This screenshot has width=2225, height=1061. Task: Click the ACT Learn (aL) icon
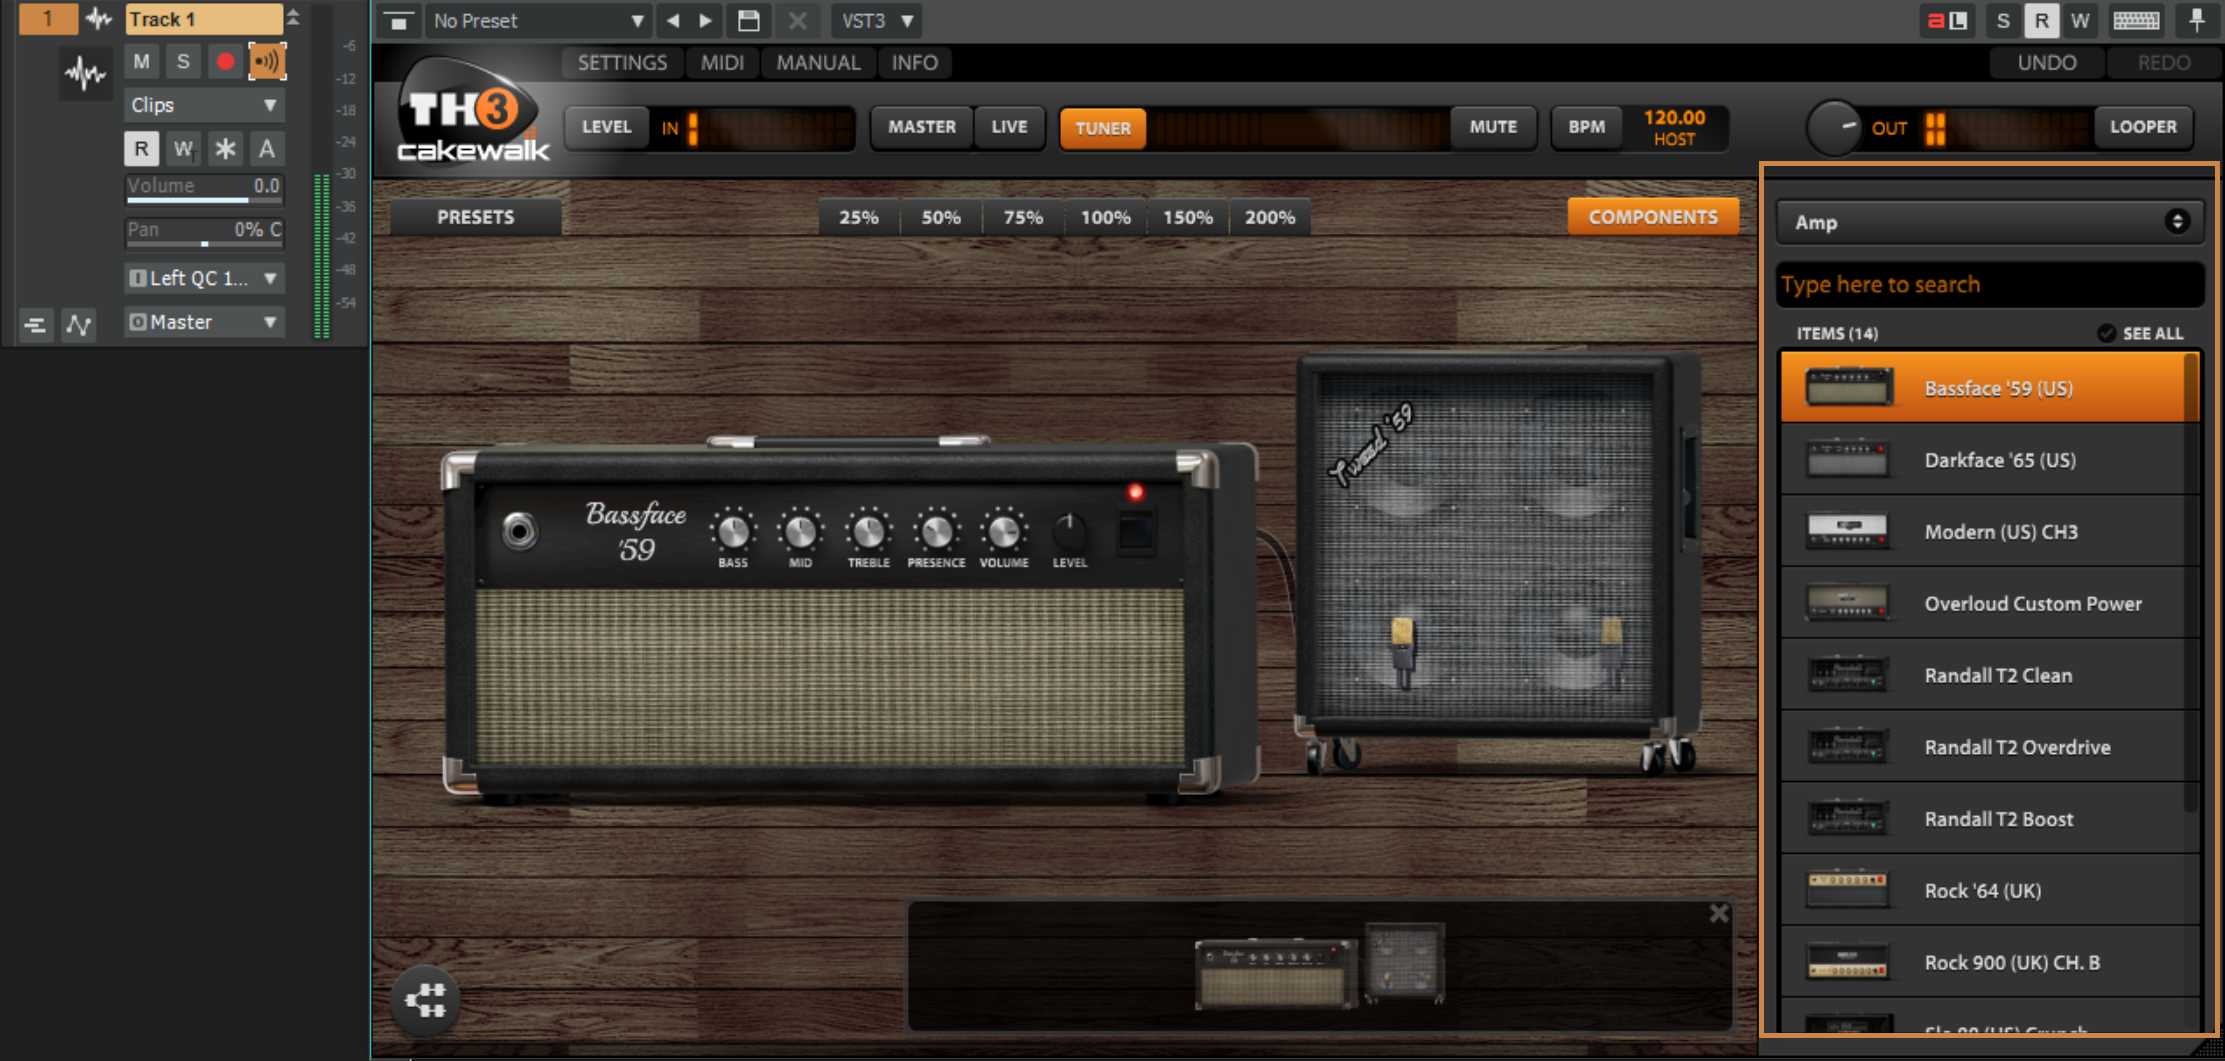tap(1946, 20)
